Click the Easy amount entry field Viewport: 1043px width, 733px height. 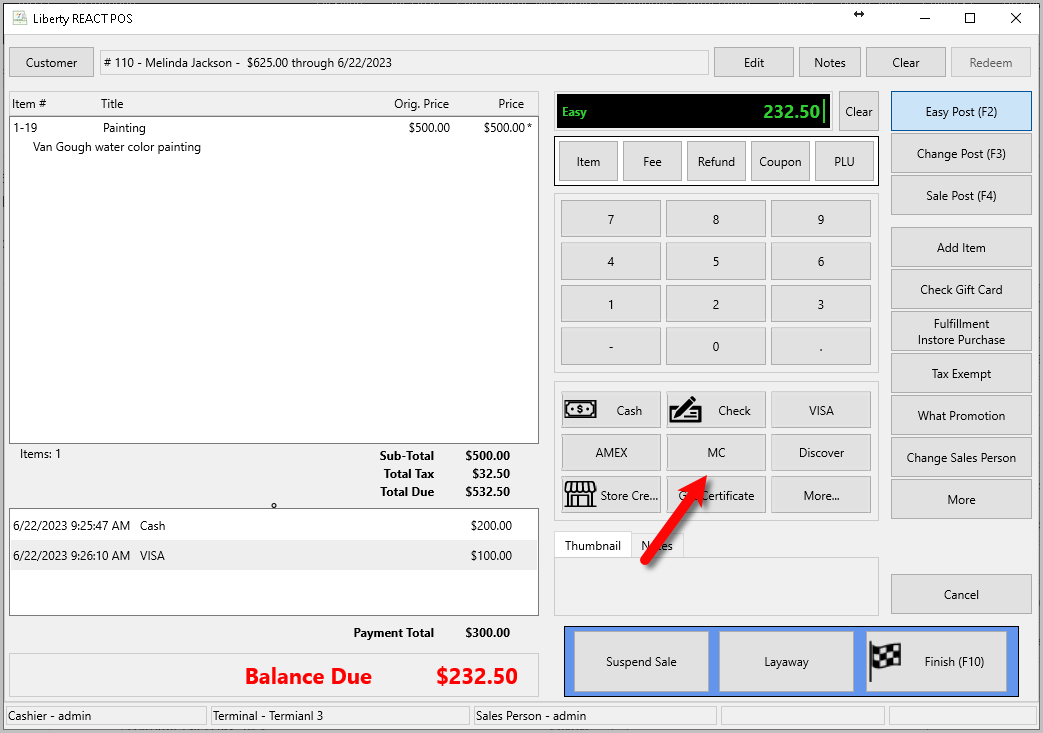tap(693, 111)
